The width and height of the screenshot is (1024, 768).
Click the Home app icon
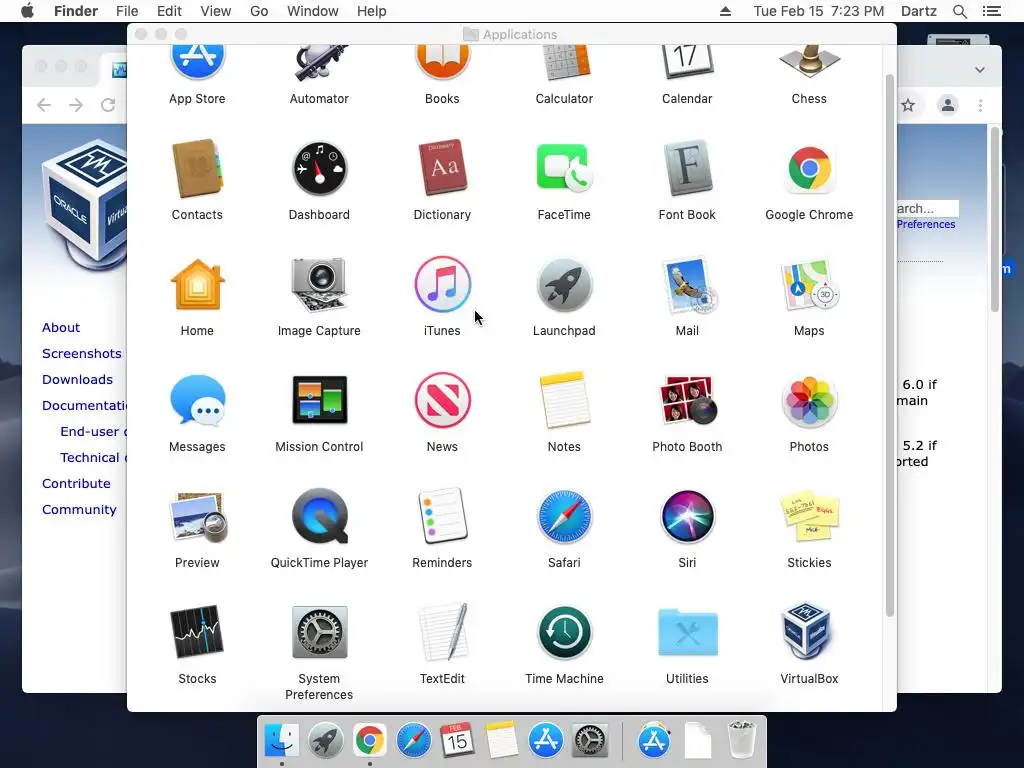(197, 285)
